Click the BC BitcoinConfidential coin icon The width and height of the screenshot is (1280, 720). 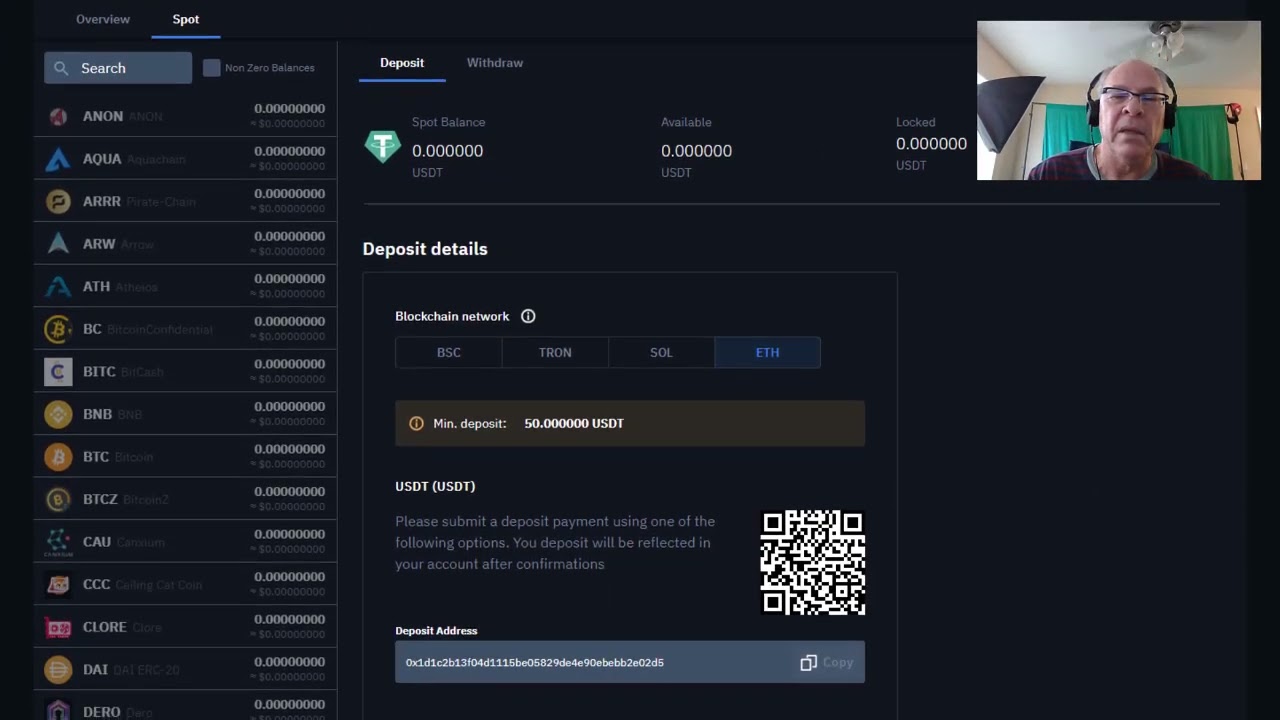click(58, 329)
